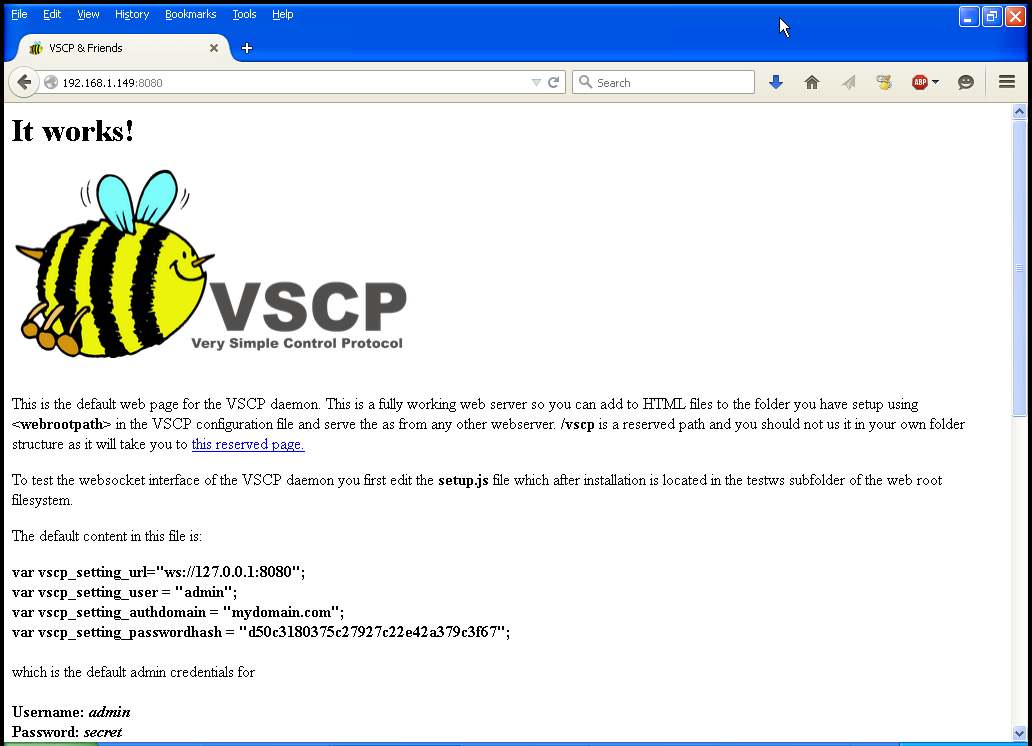The width and height of the screenshot is (1032, 746).
Task: Select the VSCP & Friends tab
Action: tap(110, 48)
